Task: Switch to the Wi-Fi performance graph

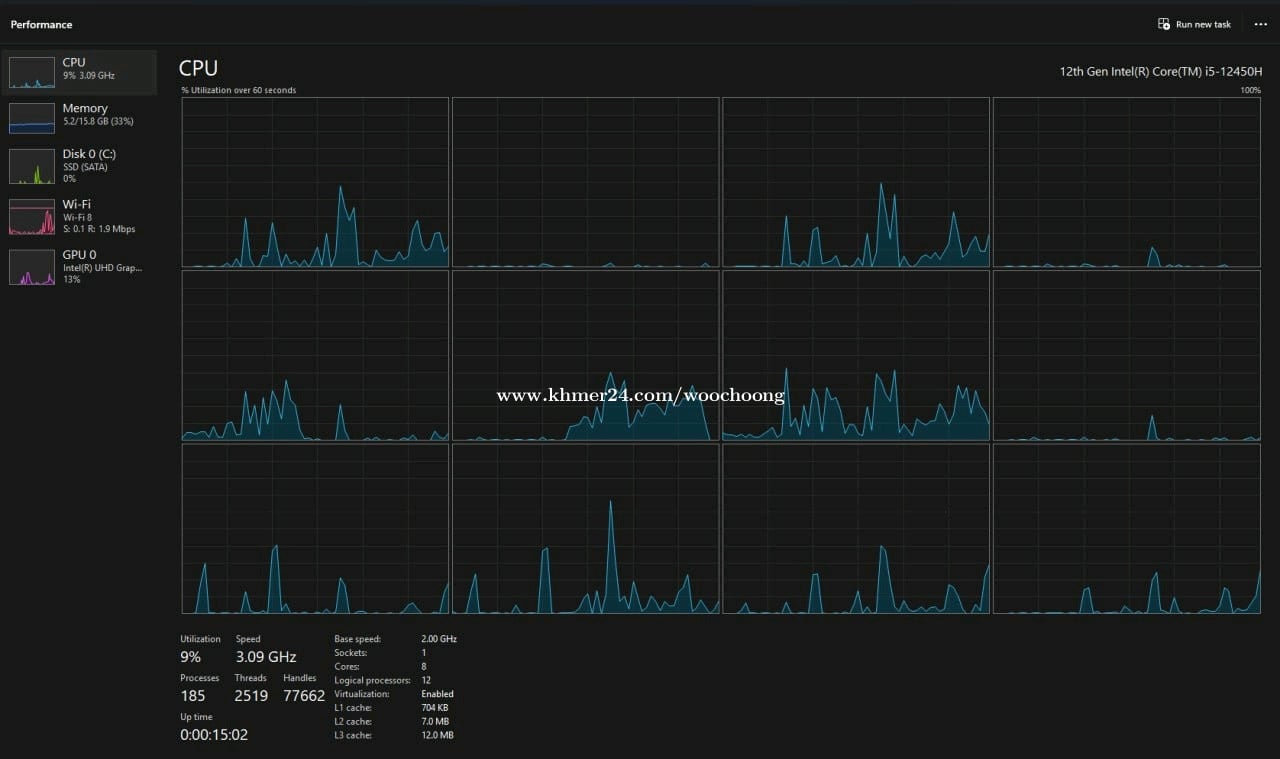Action: click(80, 216)
